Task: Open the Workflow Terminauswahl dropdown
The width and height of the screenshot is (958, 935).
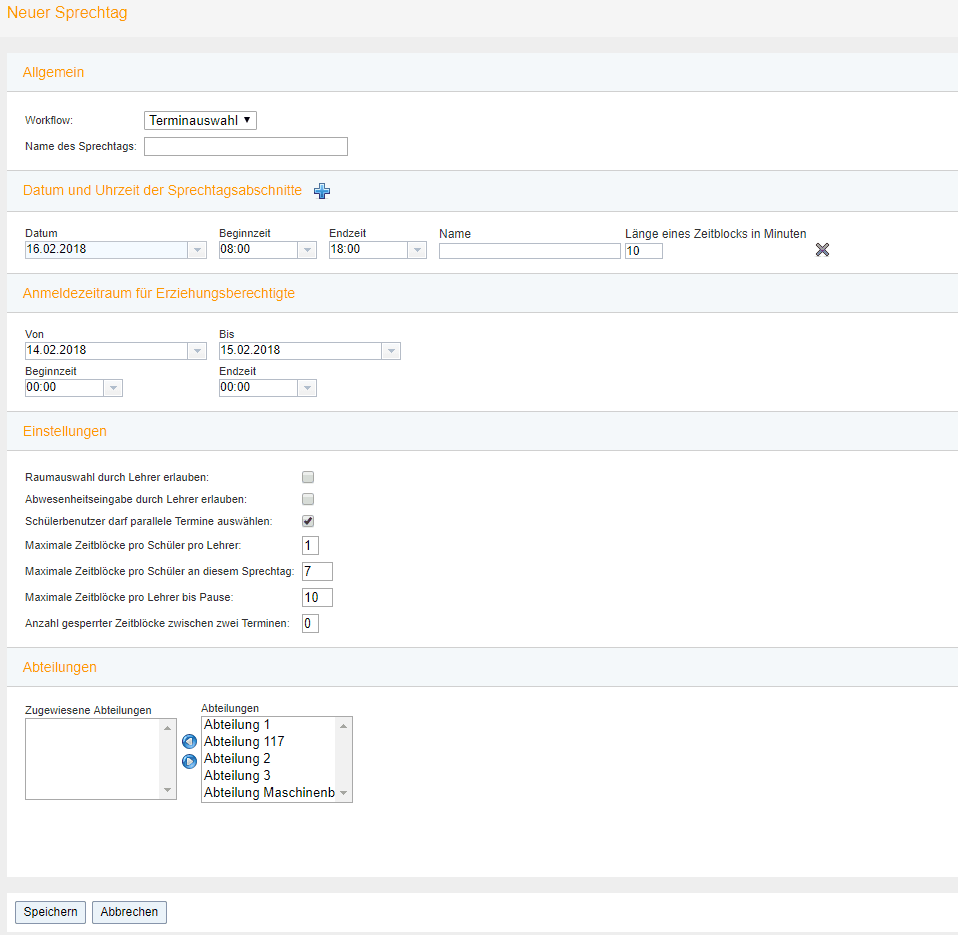Action: (x=200, y=120)
